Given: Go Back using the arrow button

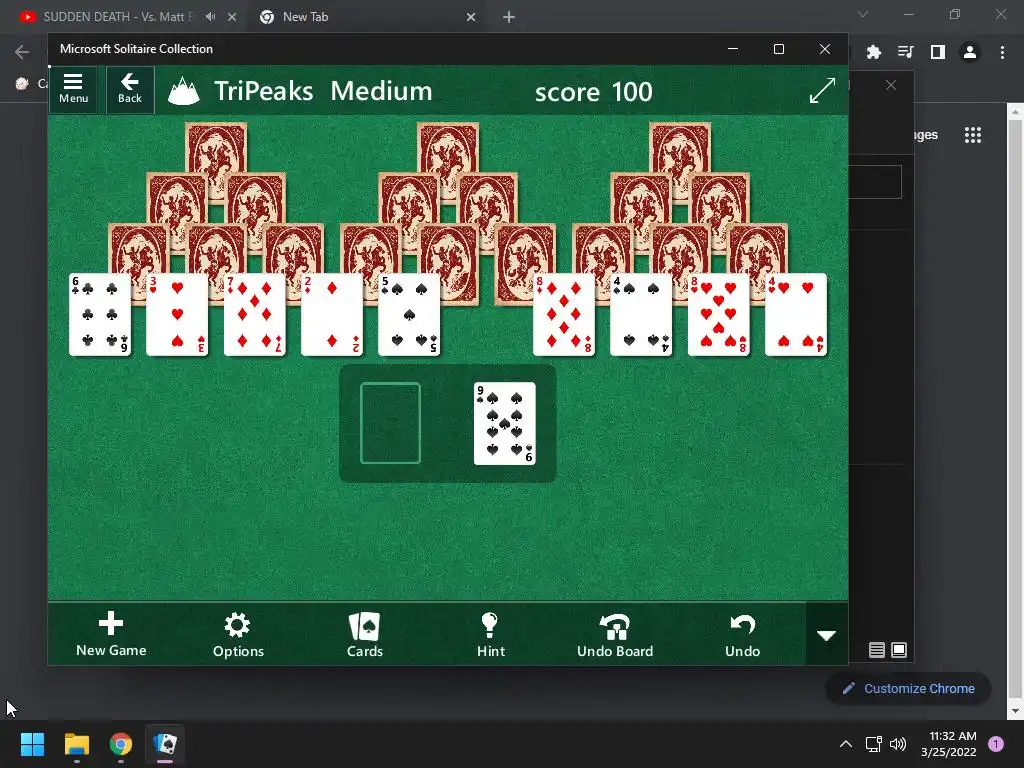Looking at the screenshot, I should [130, 89].
